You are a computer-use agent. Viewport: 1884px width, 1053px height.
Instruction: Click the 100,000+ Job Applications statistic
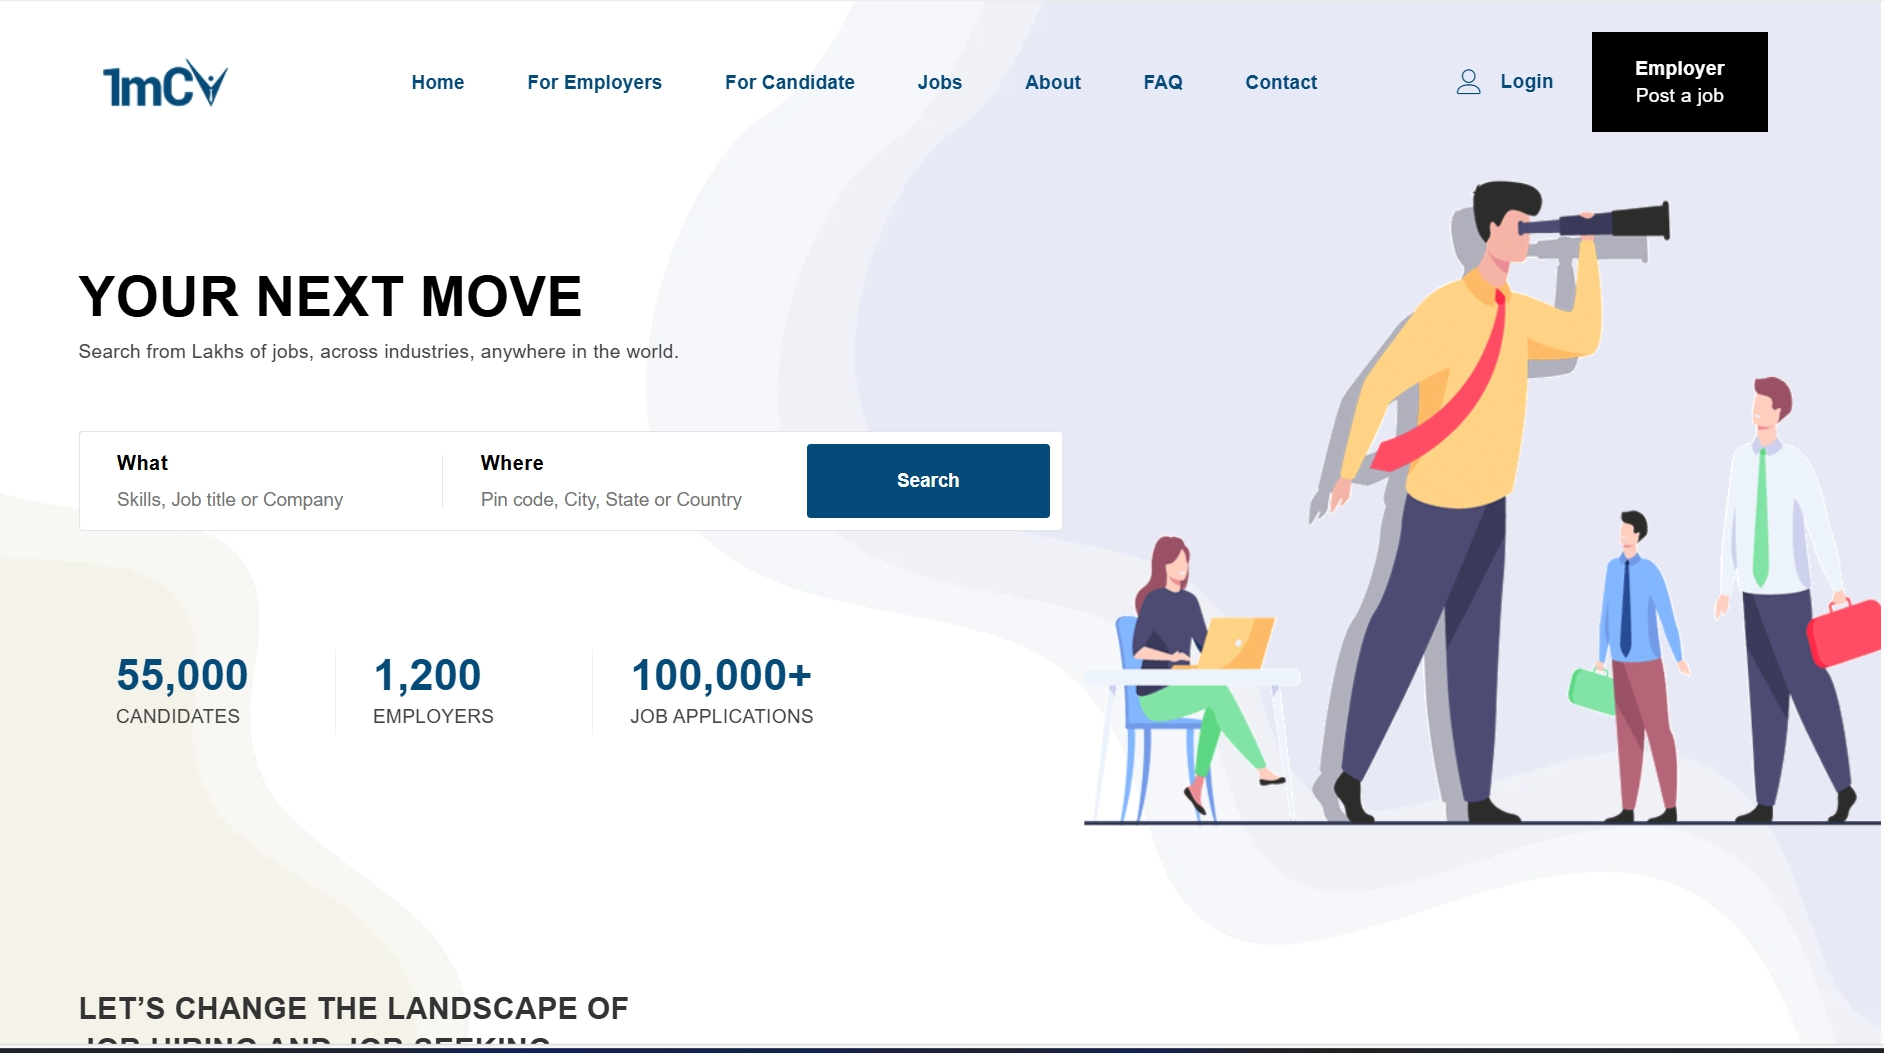point(721,690)
